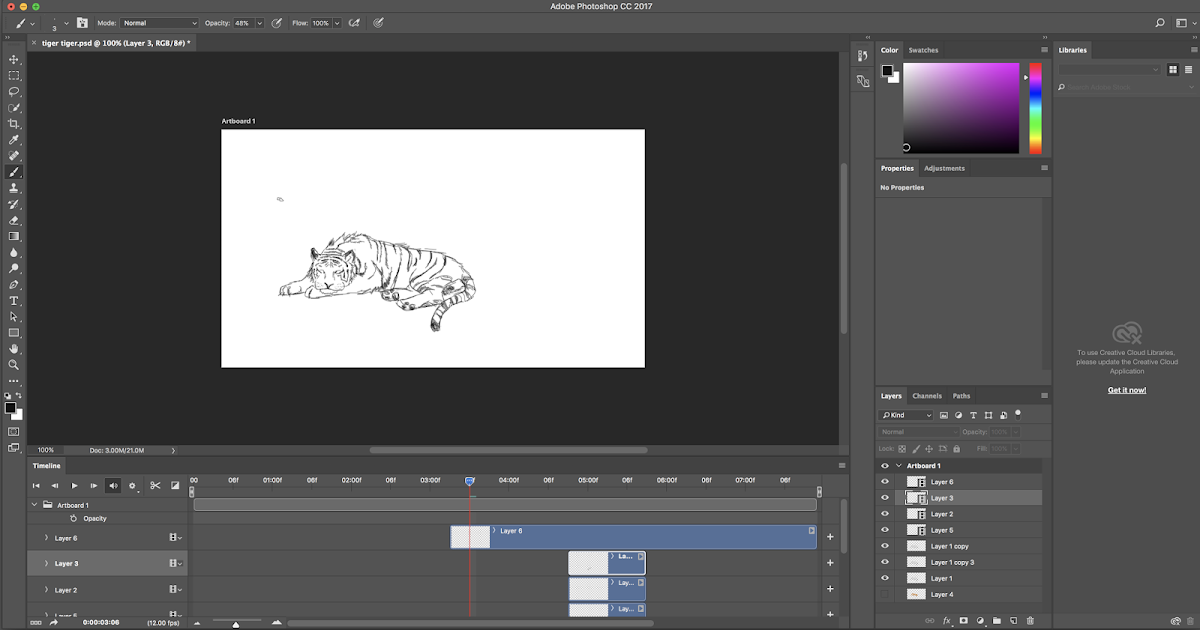Select the Brush tool in the toolbar
The height and width of the screenshot is (630, 1200).
(14, 171)
